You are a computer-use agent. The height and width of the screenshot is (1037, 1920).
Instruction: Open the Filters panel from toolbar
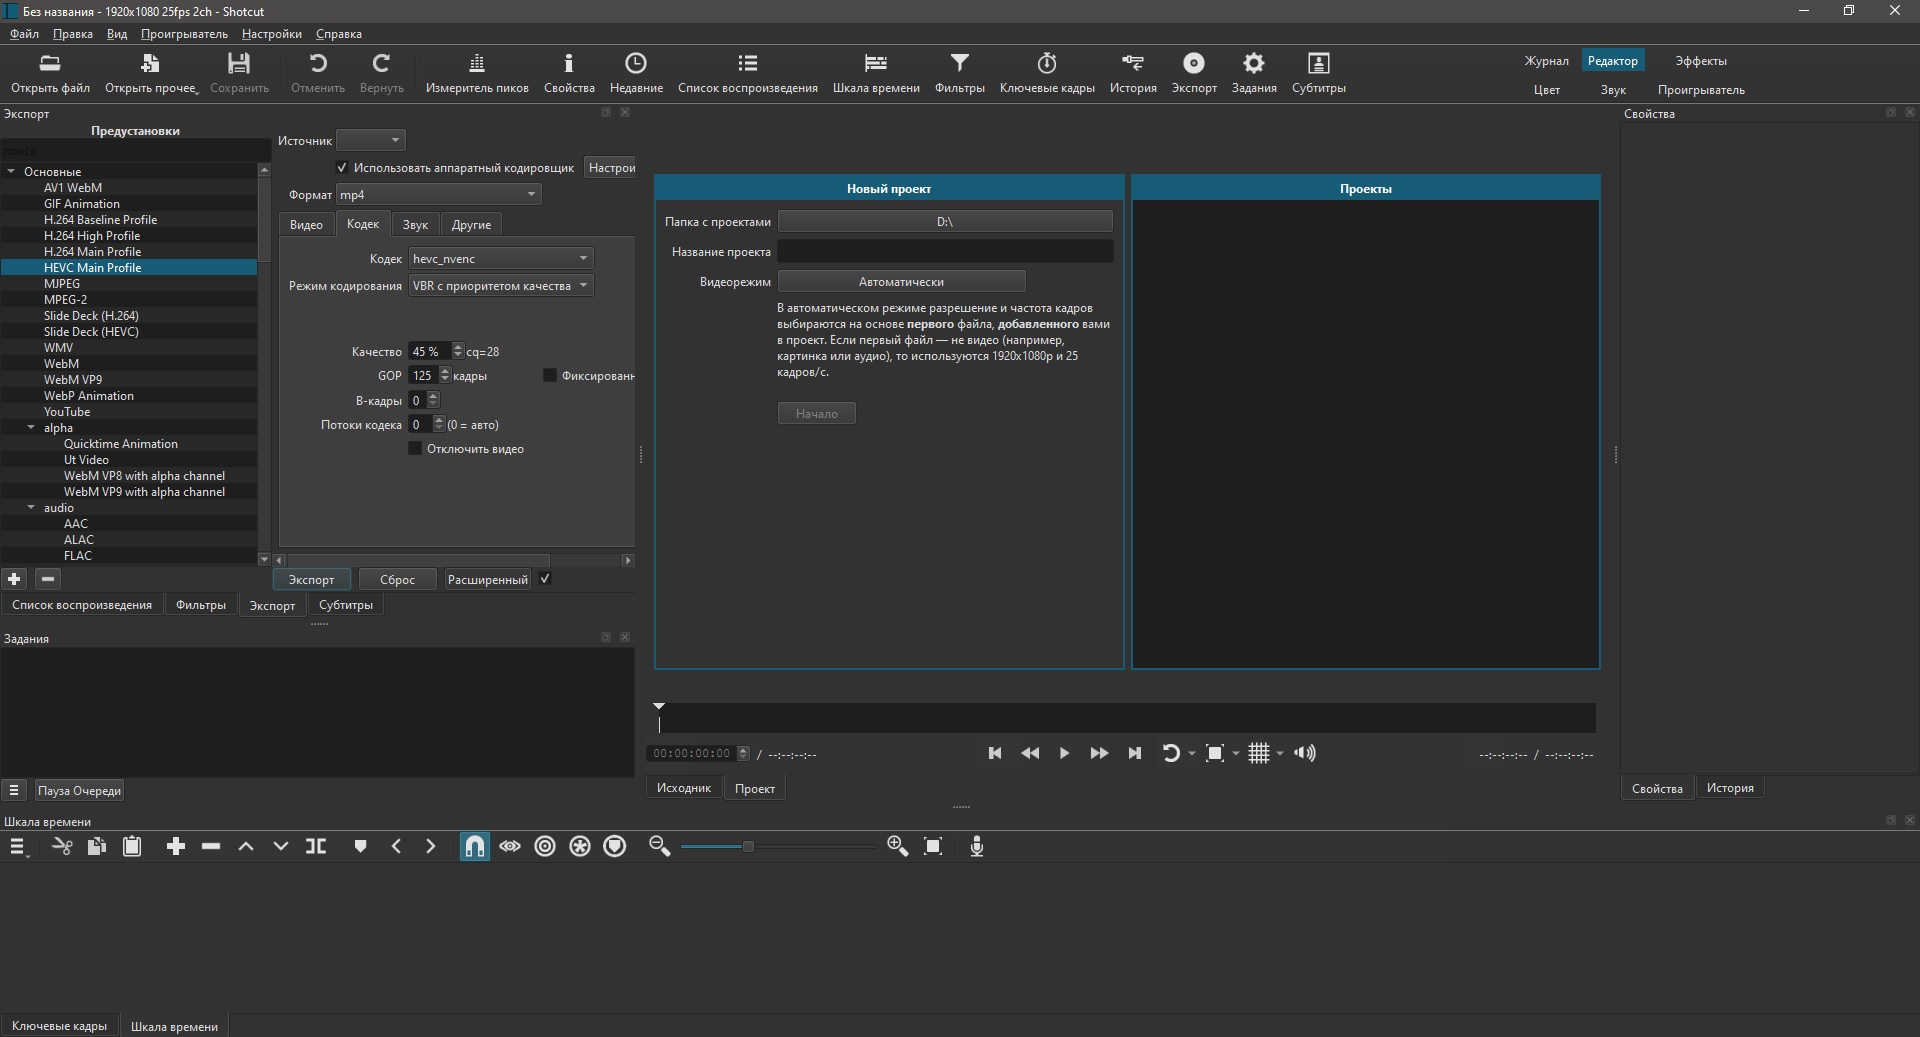958,72
